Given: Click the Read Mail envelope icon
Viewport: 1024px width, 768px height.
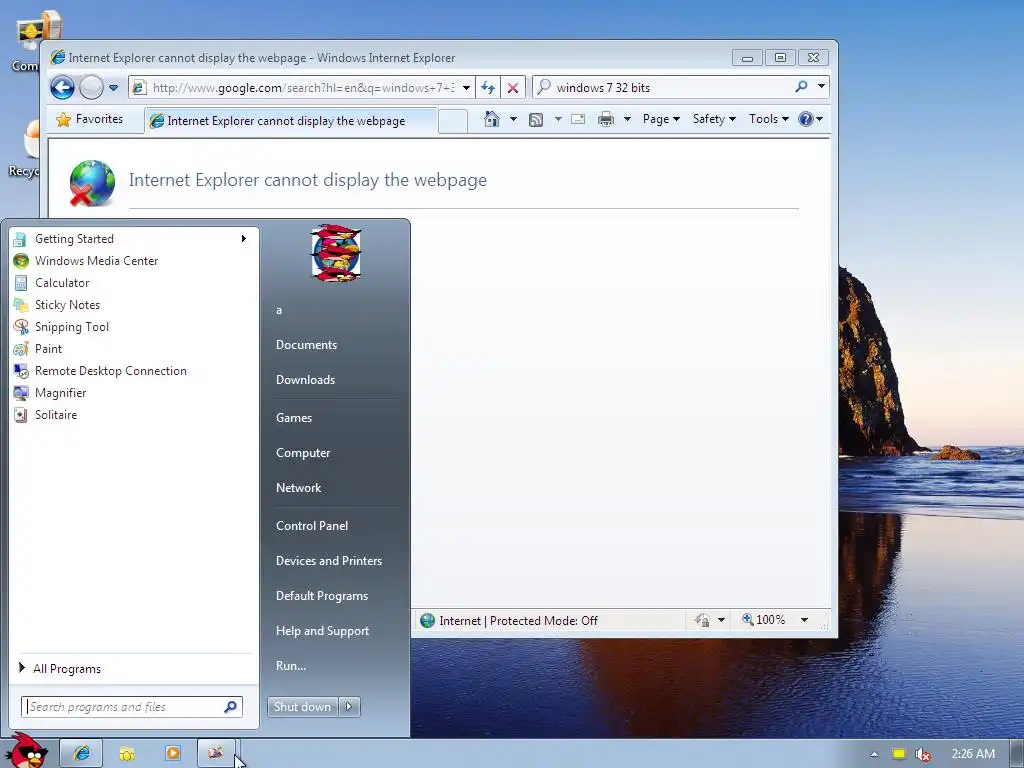Looking at the screenshot, I should [x=578, y=120].
